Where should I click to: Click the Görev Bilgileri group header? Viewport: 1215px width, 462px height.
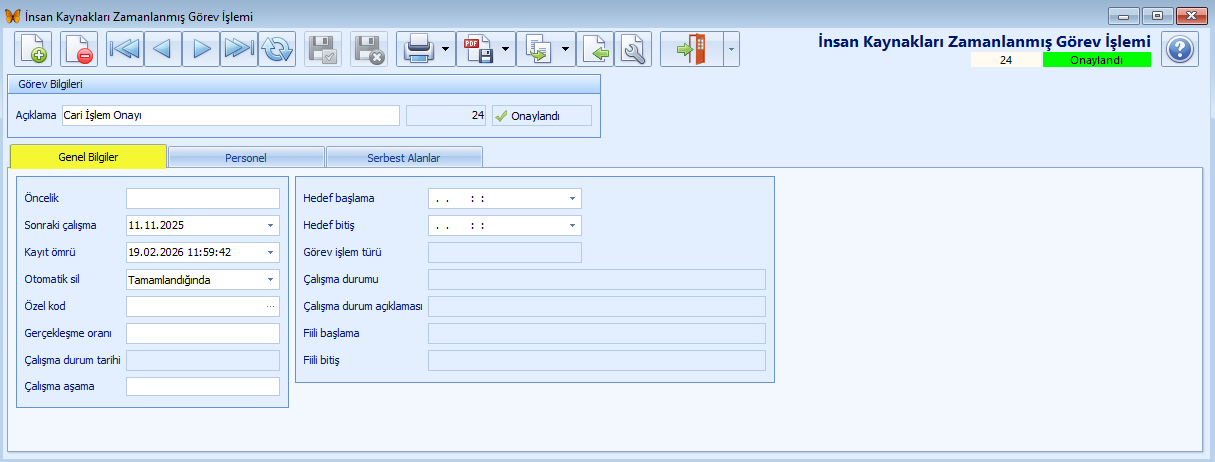click(x=302, y=84)
